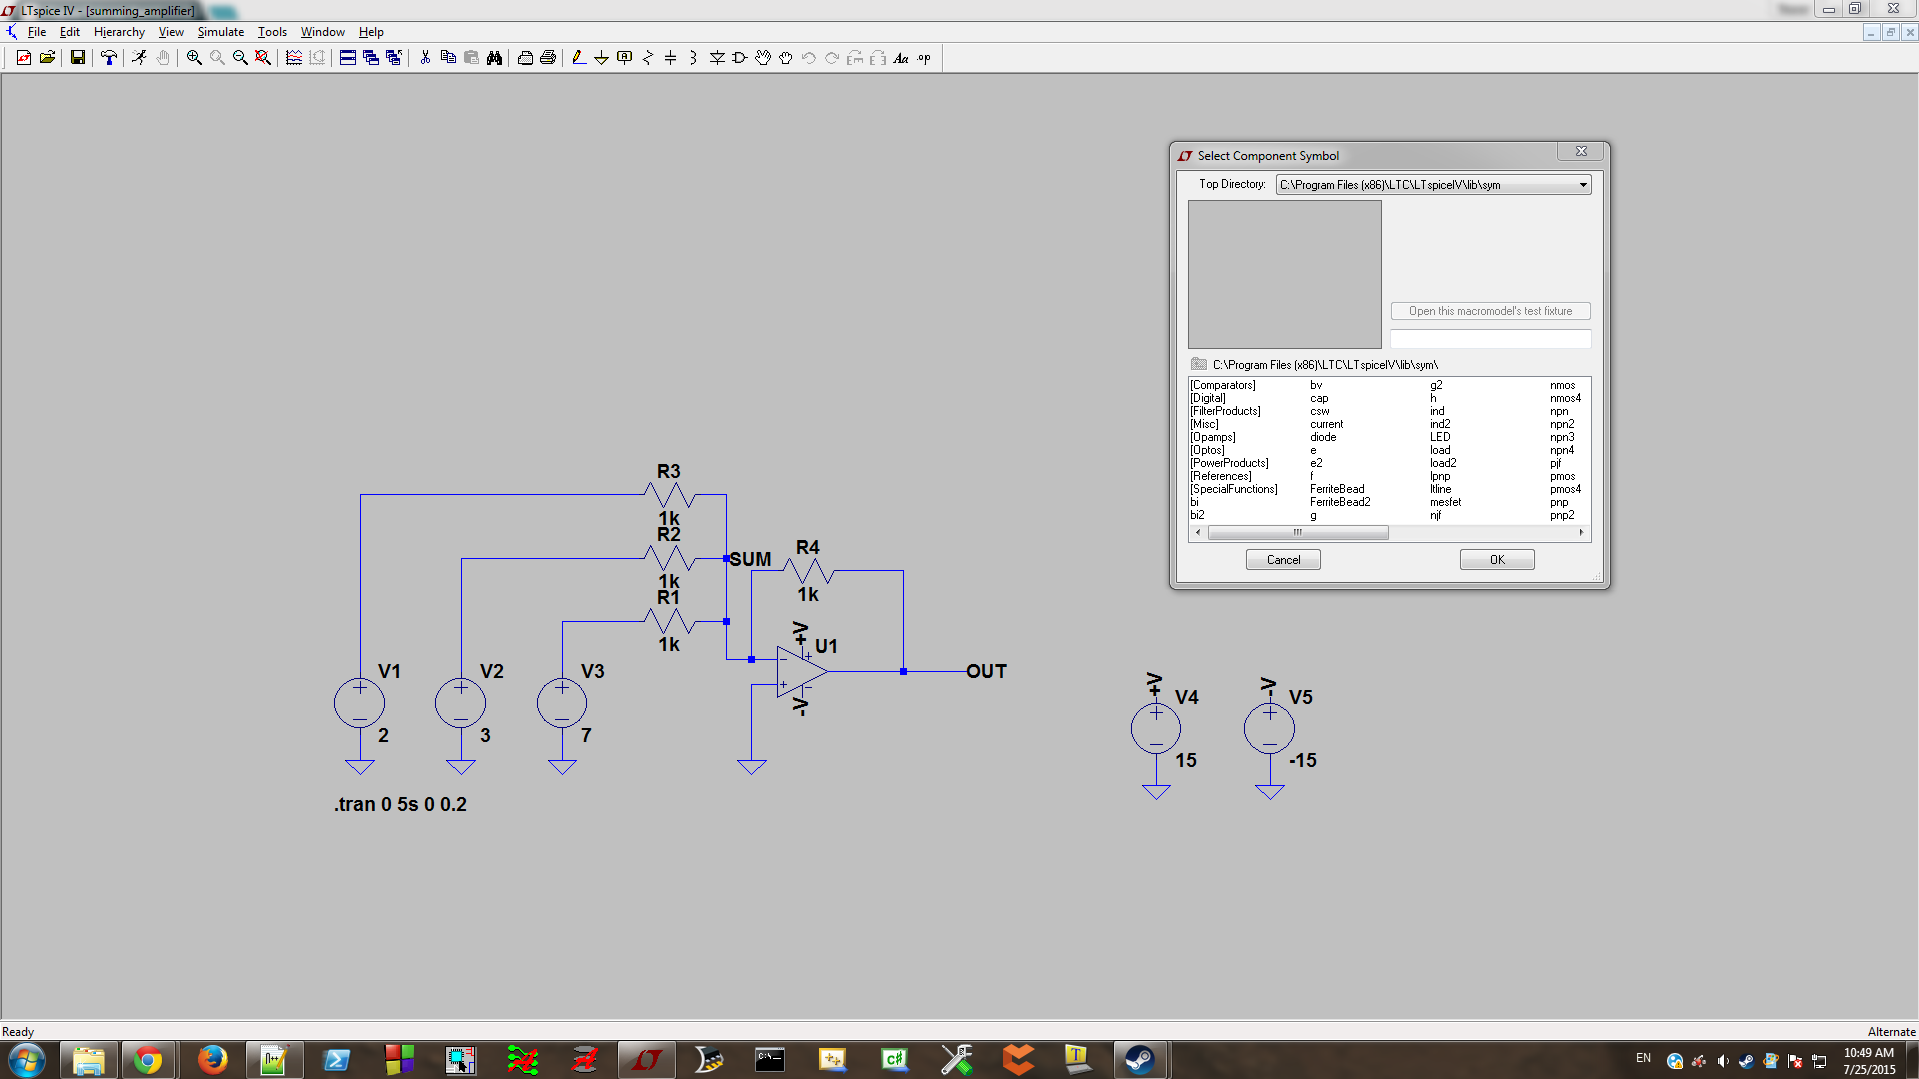Select the Draw Wire pencil tool
This screenshot has height=1079, width=1919.
tap(578, 58)
